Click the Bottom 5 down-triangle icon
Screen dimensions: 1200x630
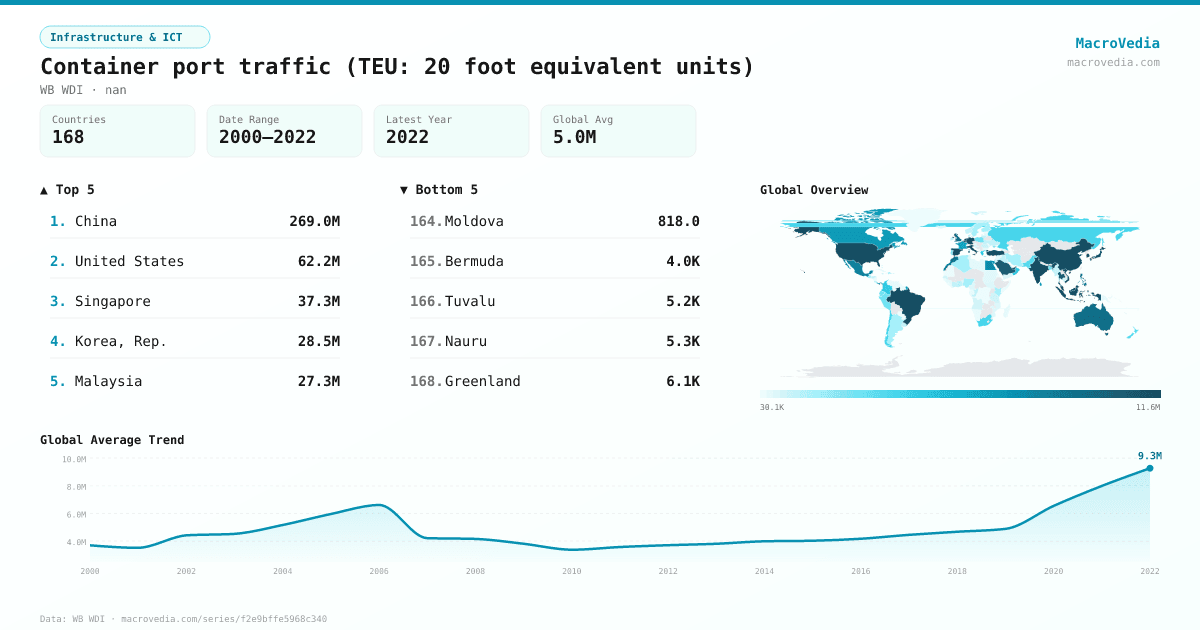tap(404, 190)
